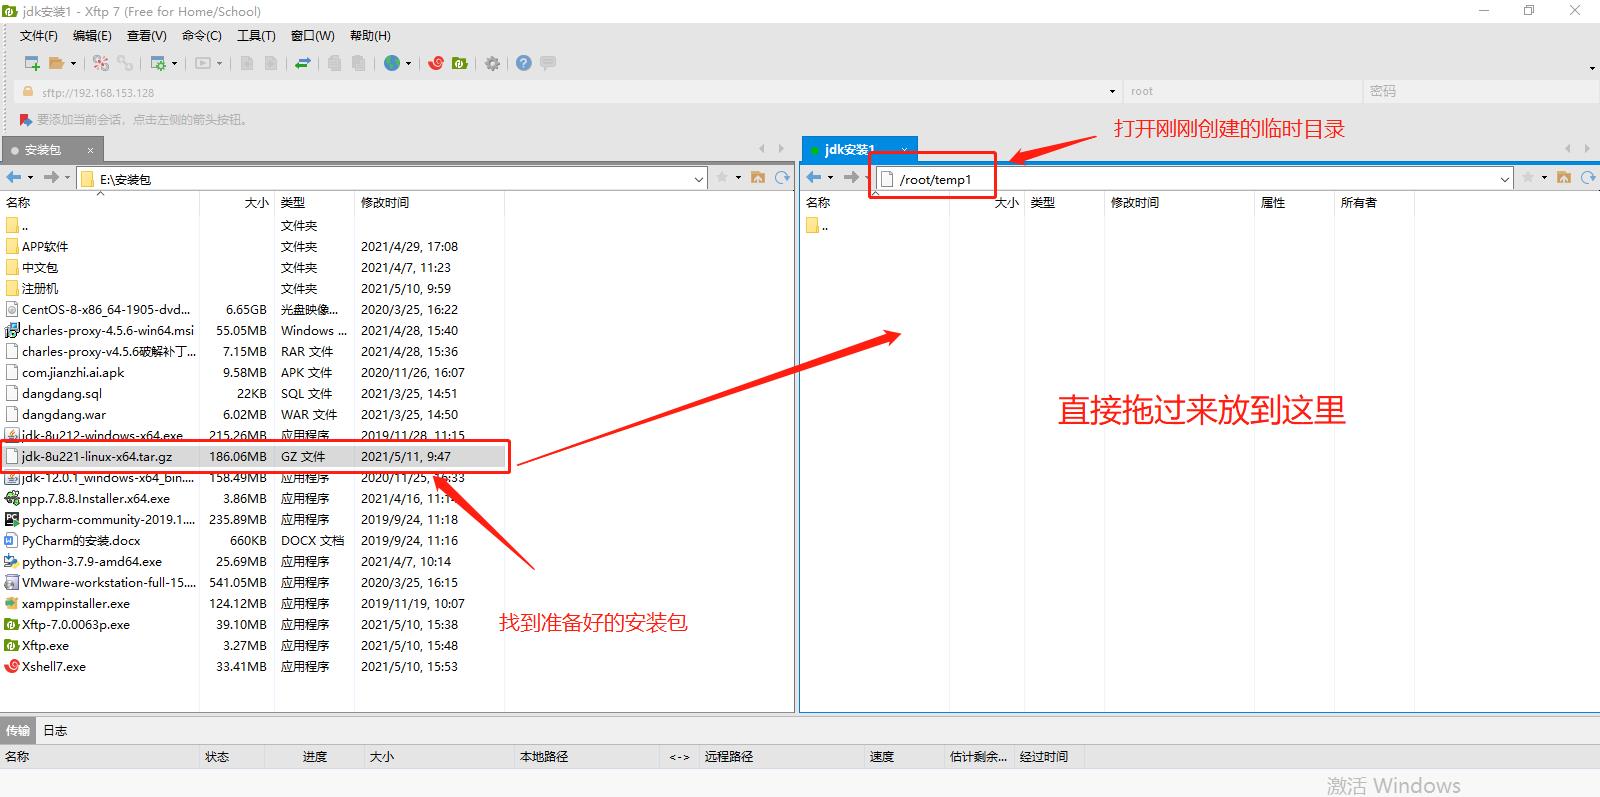Viewport: 1600px width, 797px height.
Task: Sort local files by 修改时间 column
Action: (429, 202)
